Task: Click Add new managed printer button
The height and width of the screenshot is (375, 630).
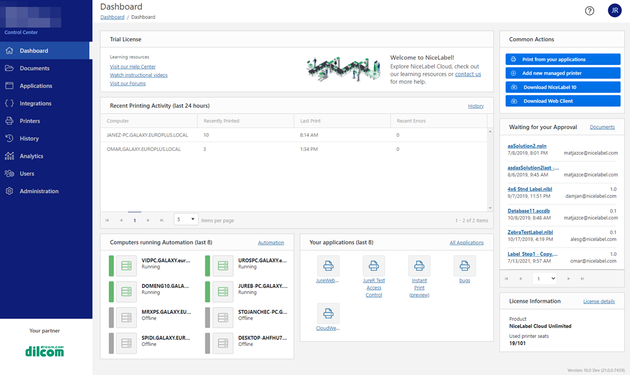Action: click(x=562, y=73)
